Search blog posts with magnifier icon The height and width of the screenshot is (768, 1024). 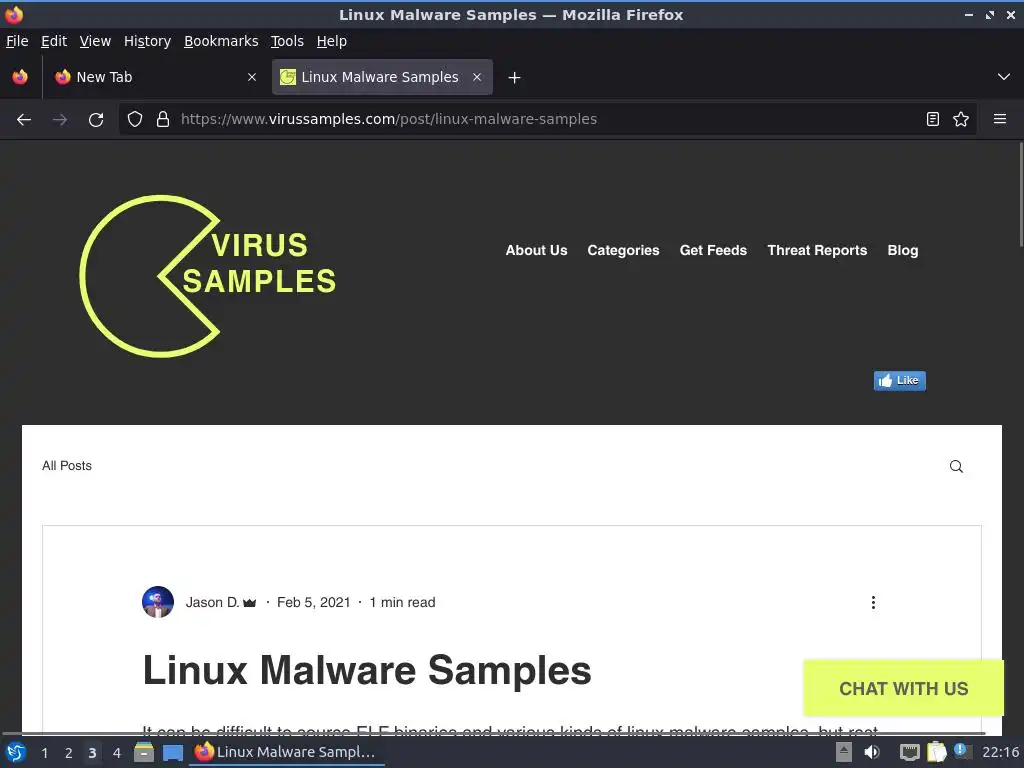pyautogui.click(x=956, y=466)
